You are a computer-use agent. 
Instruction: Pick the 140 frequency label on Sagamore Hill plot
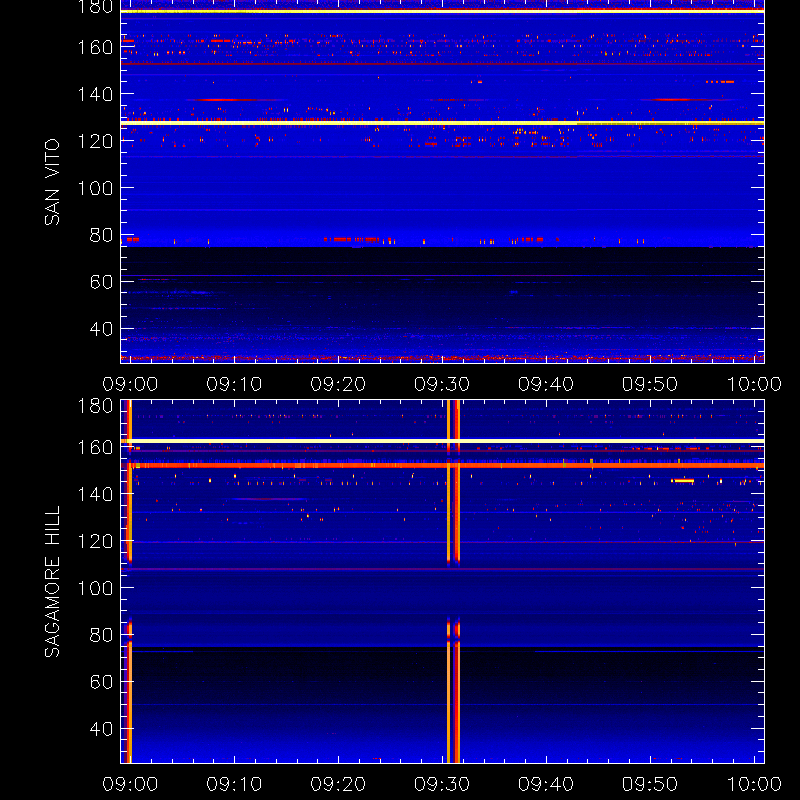pyautogui.click(x=95, y=494)
